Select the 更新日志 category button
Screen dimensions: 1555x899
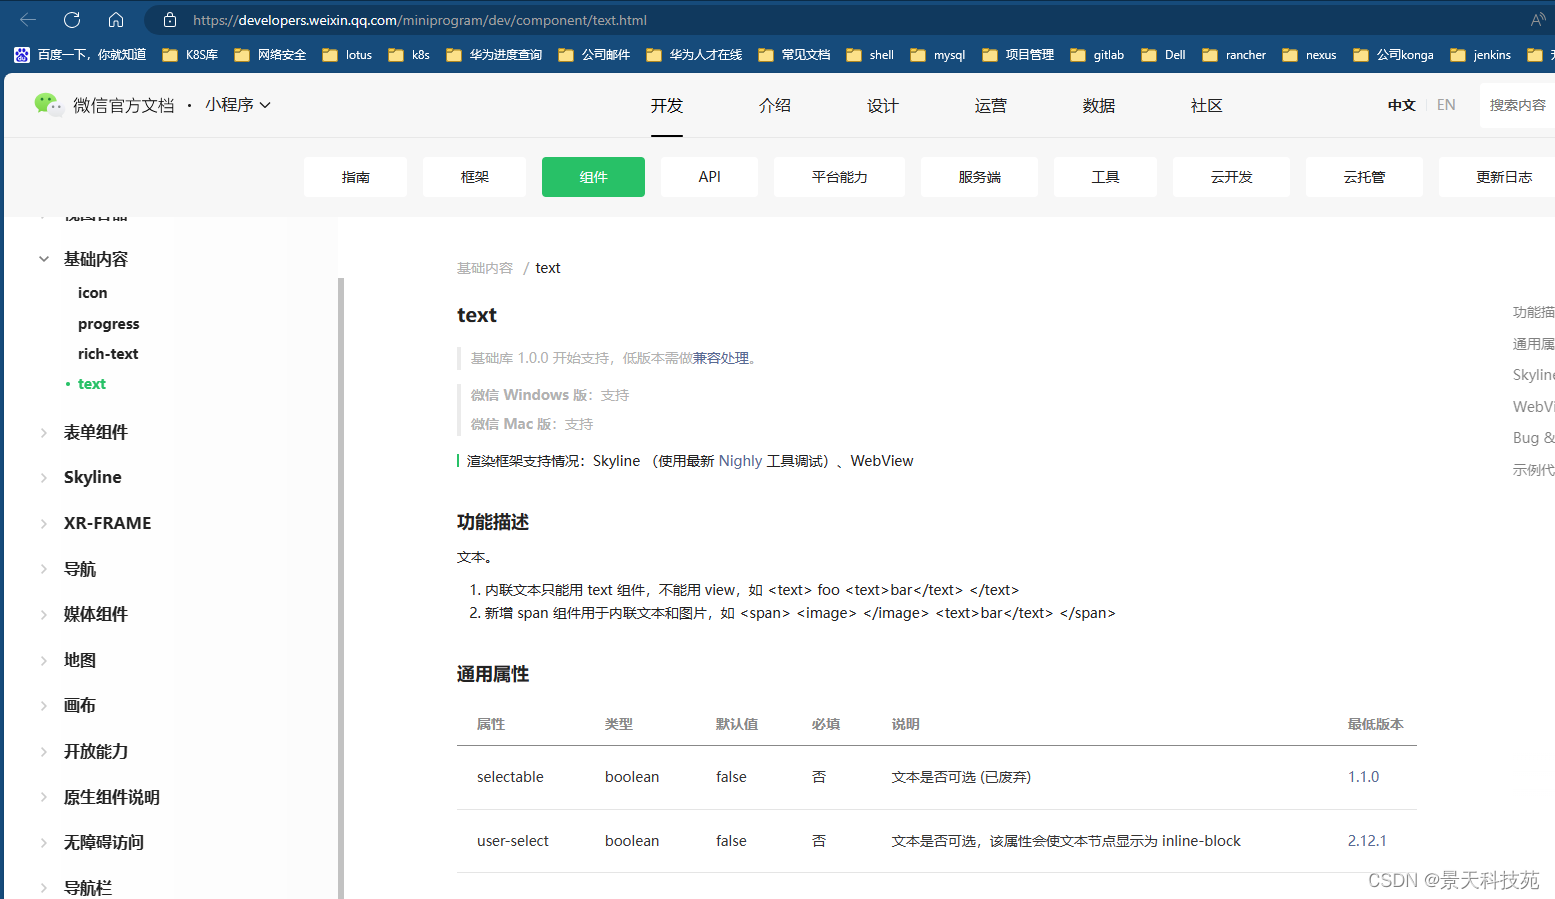point(1497,177)
